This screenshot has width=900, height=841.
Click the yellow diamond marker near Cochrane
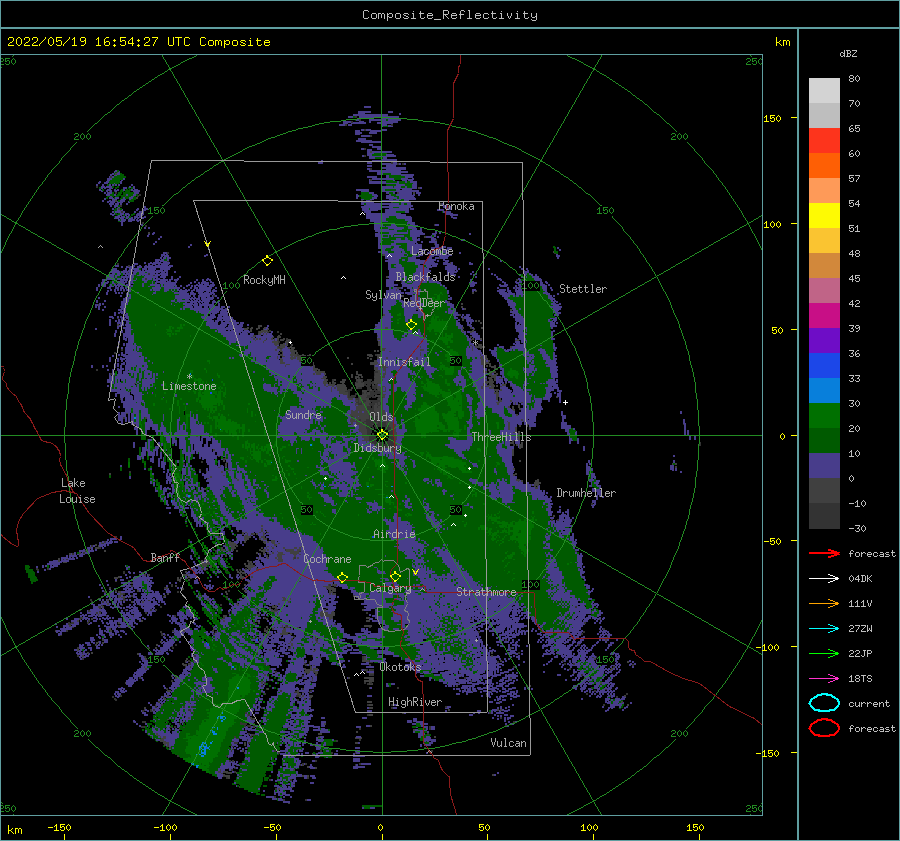(x=342, y=577)
